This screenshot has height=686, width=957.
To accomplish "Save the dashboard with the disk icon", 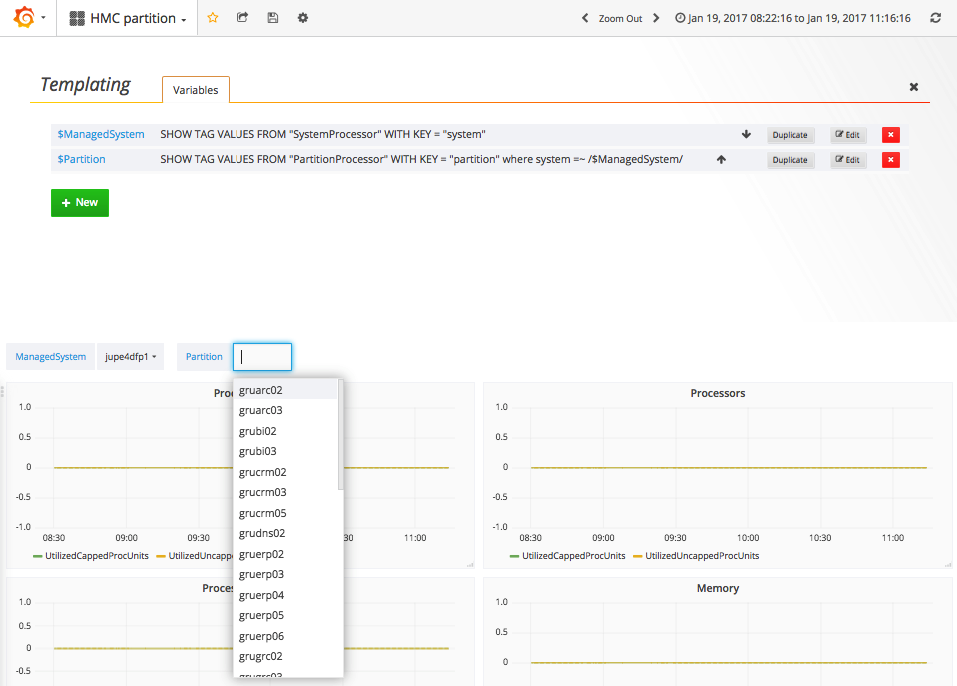I will click(x=273, y=17).
